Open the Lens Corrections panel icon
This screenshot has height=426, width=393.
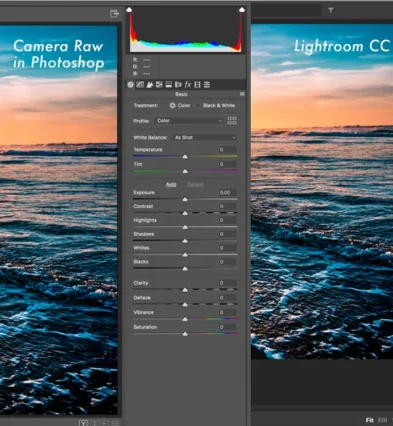(178, 85)
